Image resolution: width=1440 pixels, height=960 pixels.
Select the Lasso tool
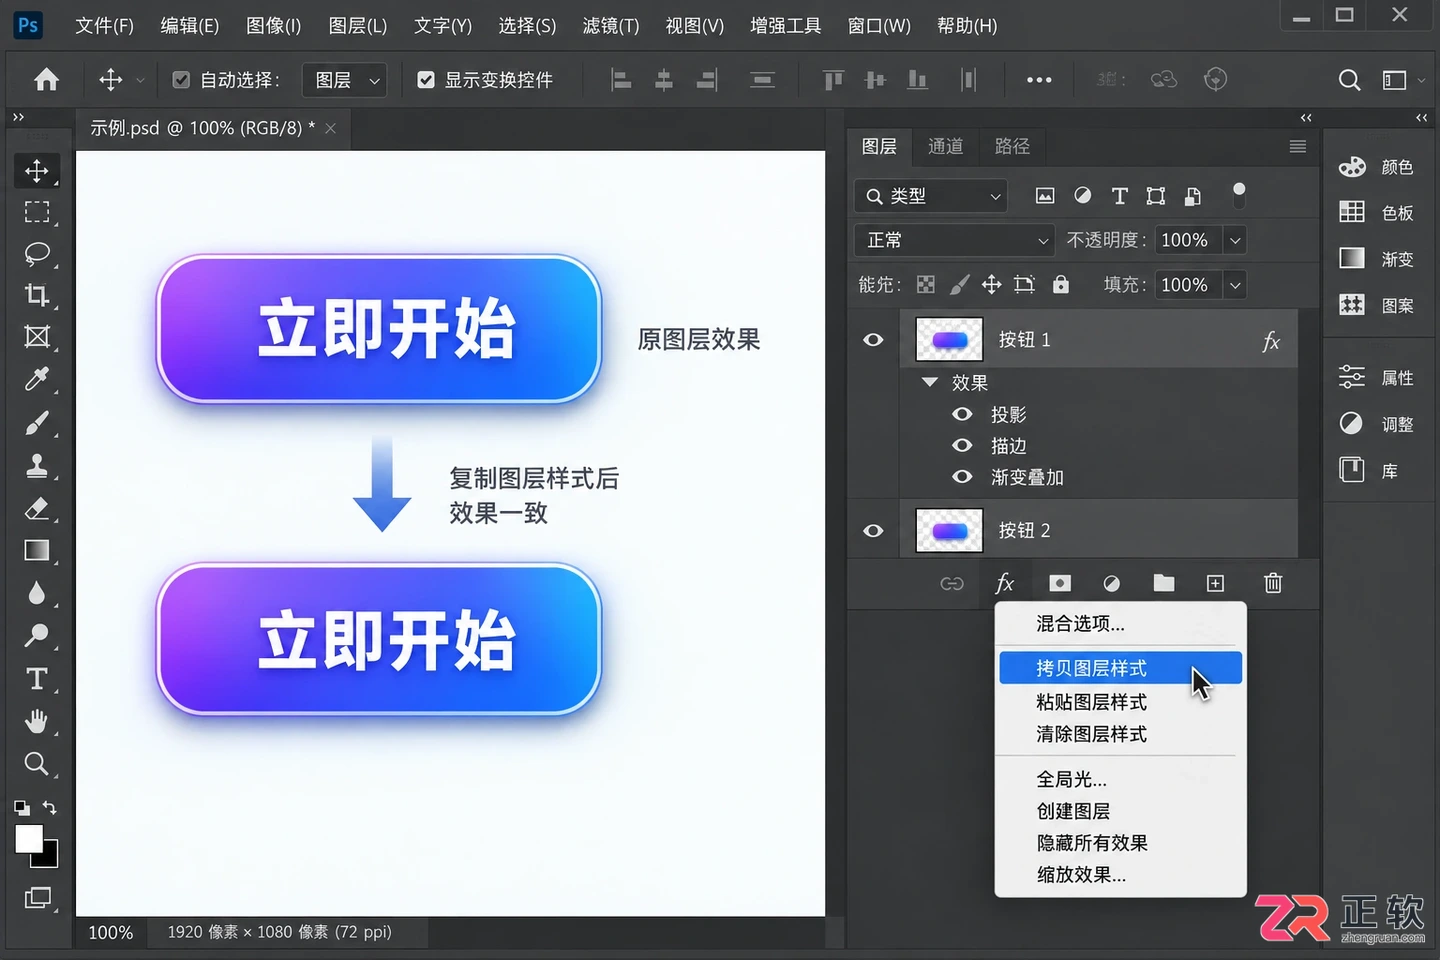click(x=37, y=253)
